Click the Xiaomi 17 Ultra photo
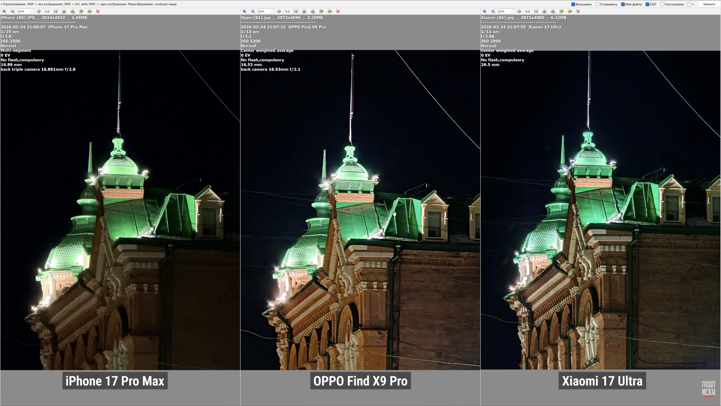721x406 pixels. (601, 210)
